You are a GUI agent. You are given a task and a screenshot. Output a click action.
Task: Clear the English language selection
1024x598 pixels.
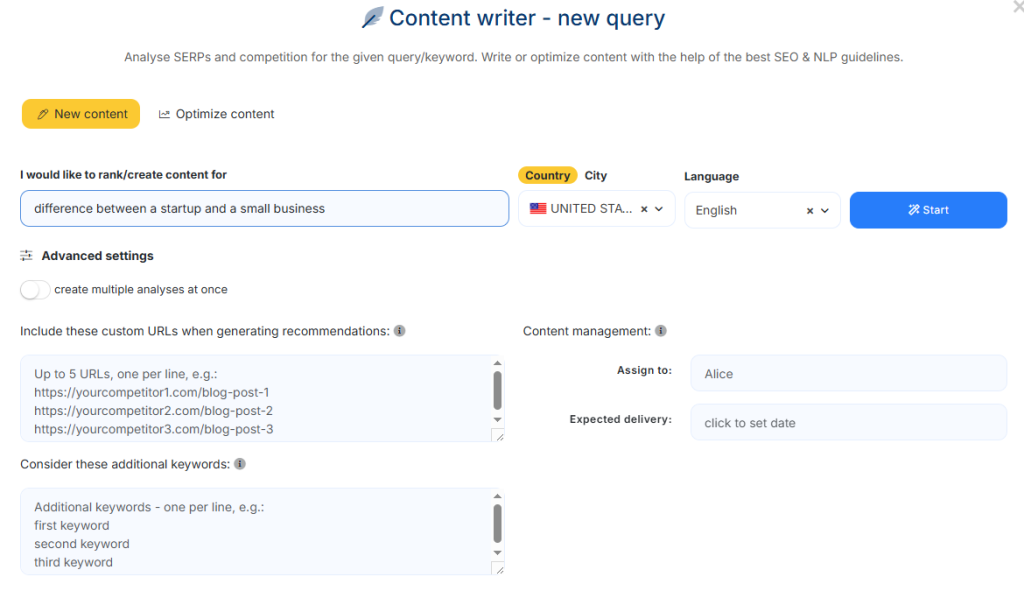pyautogui.click(x=810, y=211)
